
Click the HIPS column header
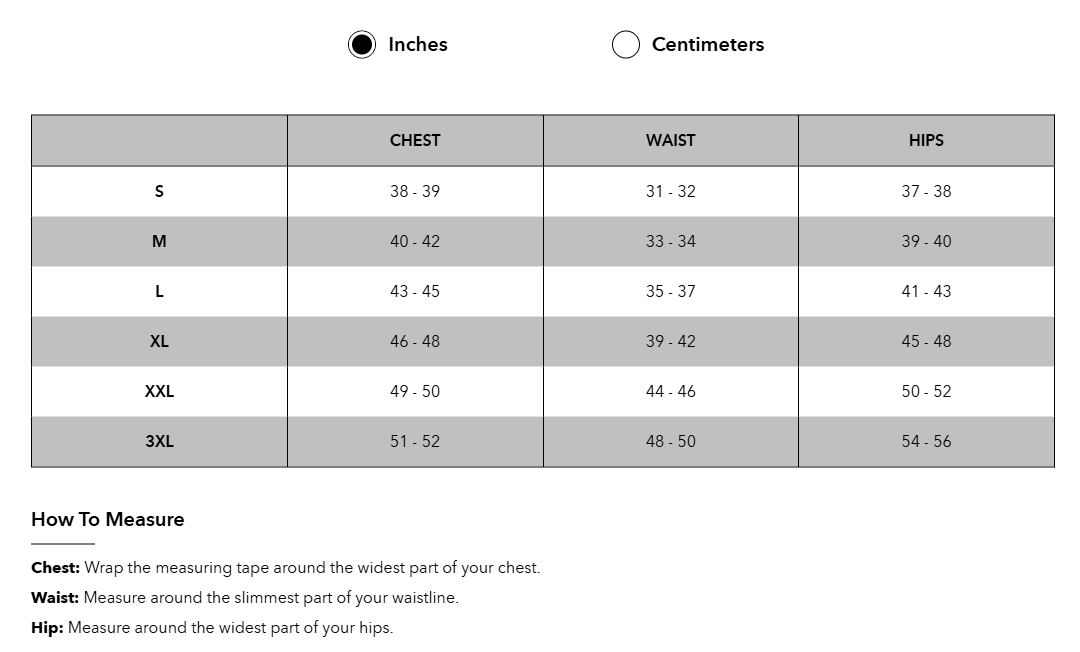(x=926, y=141)
